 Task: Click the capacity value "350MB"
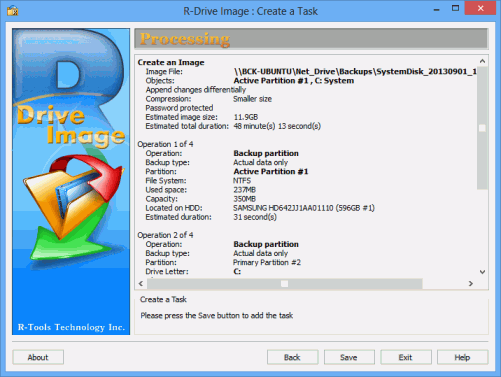244,199
